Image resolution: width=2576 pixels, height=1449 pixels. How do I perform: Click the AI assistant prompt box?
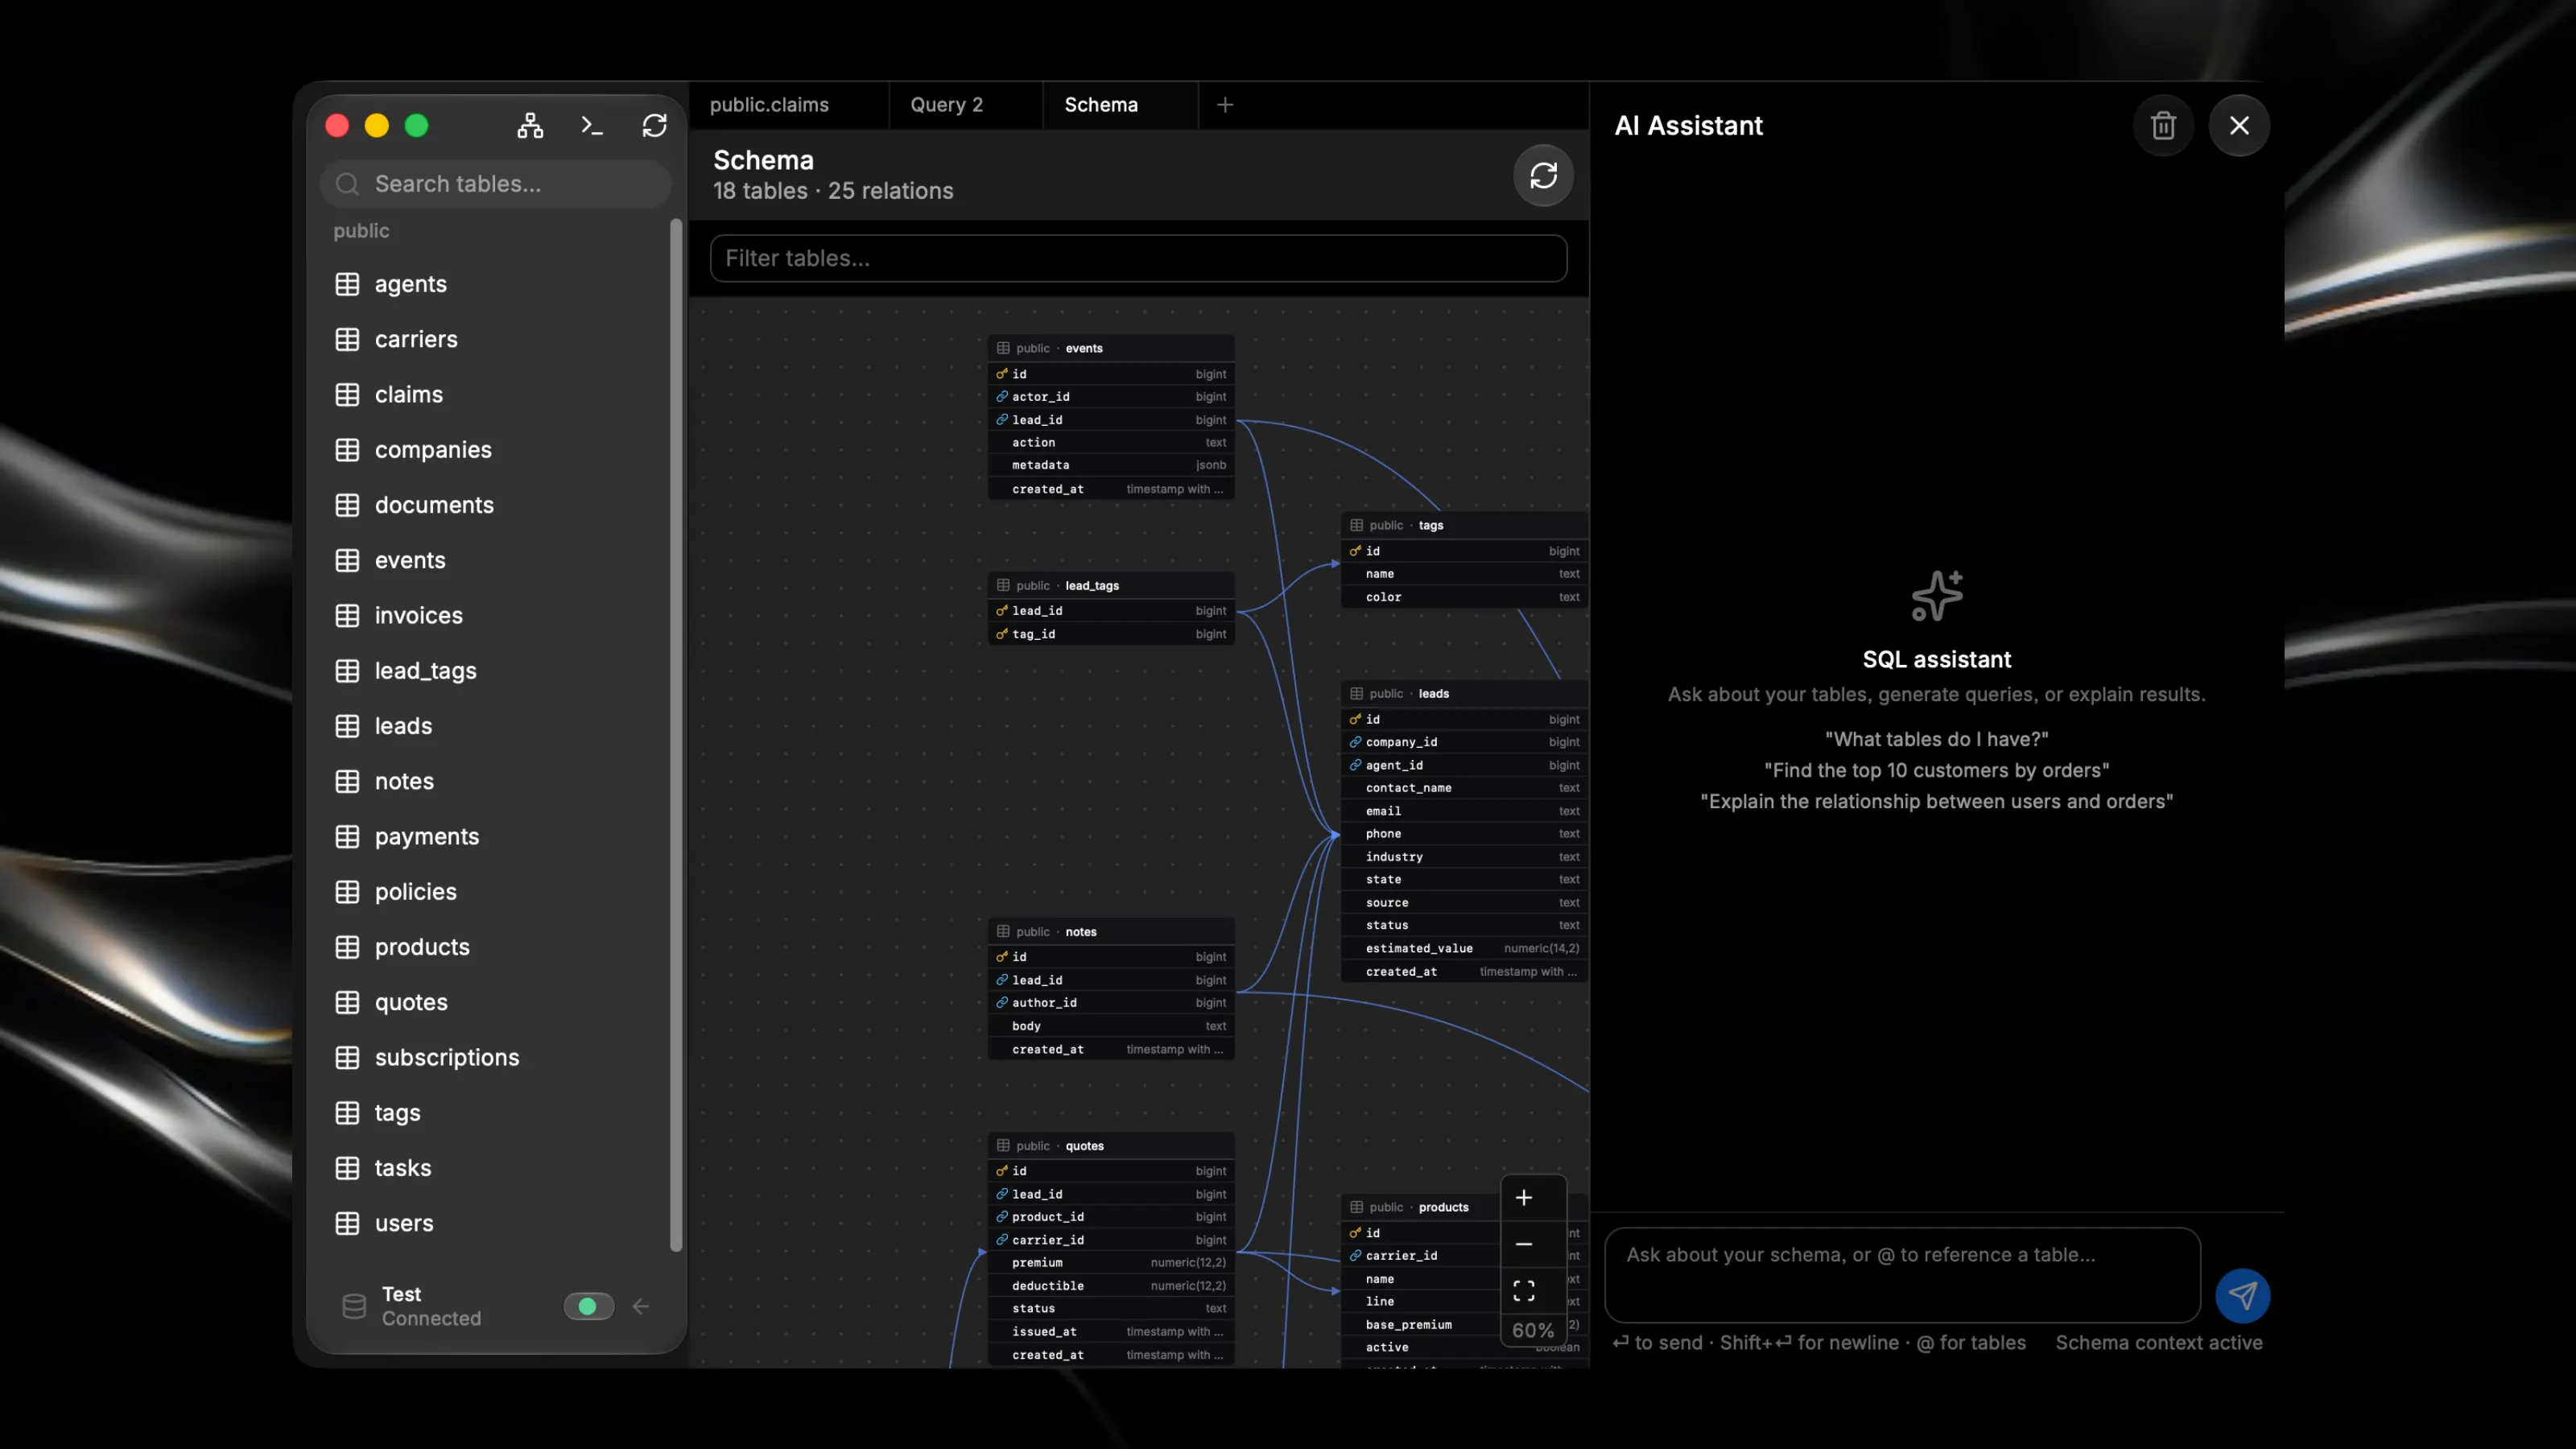pyautogui.click(x=1902, y=1275)
